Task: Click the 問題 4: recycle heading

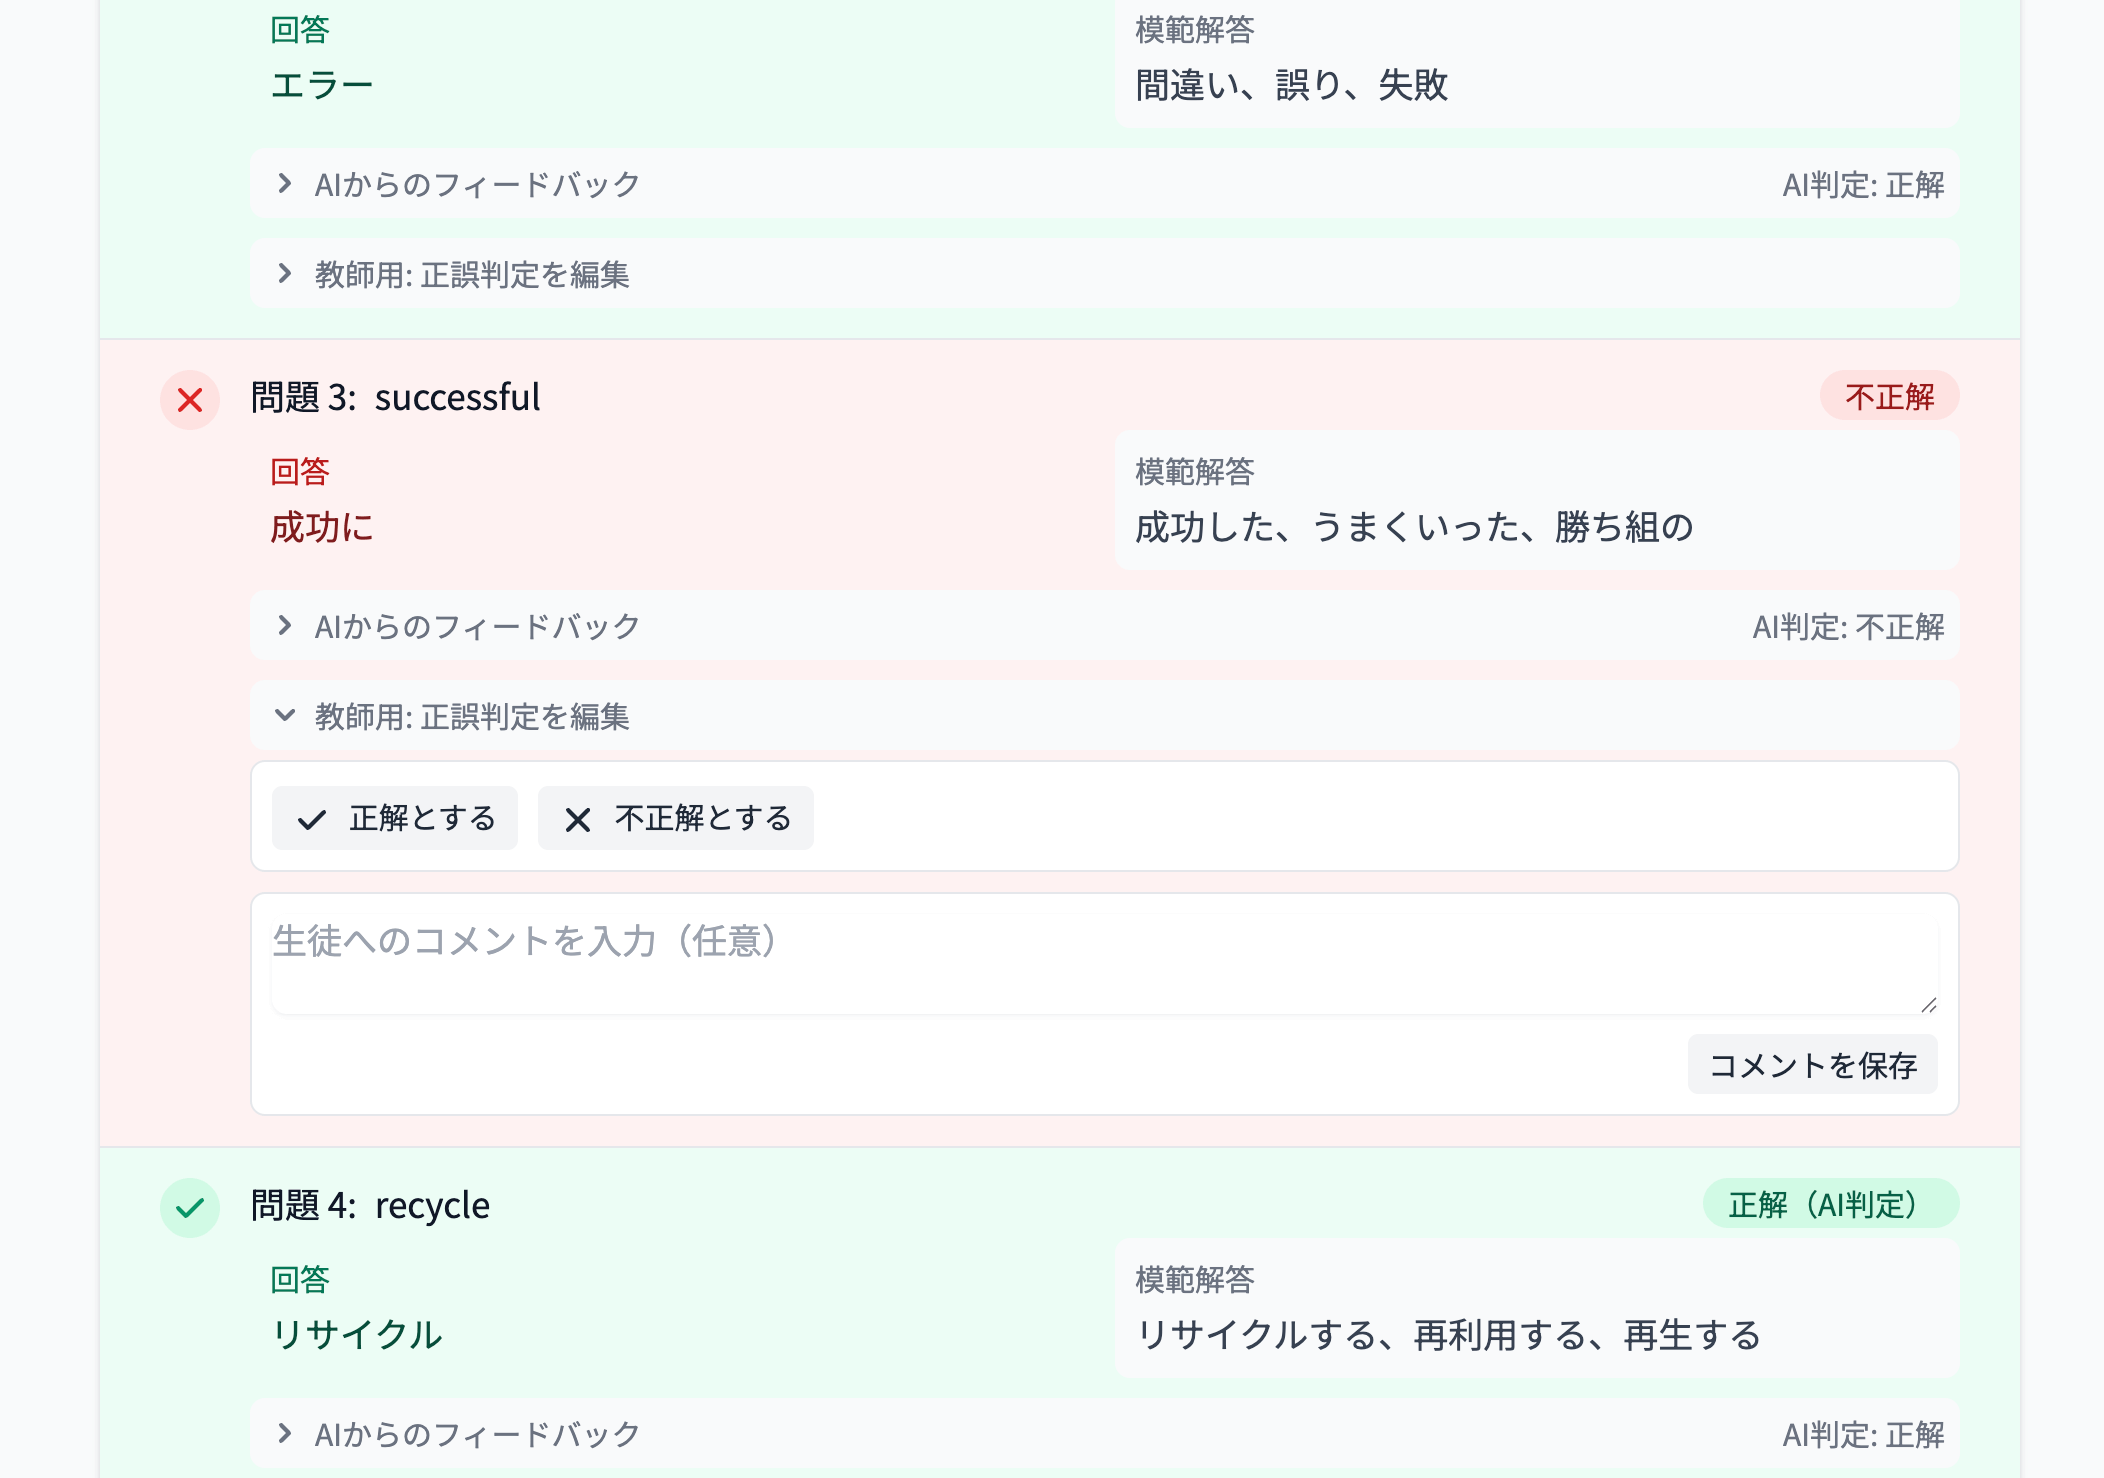Action: (x=370, y=1206)
